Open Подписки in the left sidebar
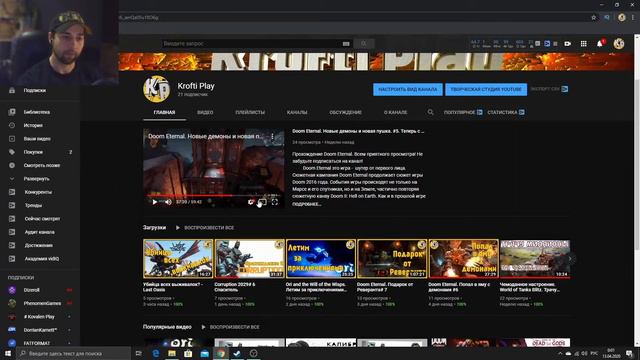Viewport: 640px width, 360px height. point(34,91)
